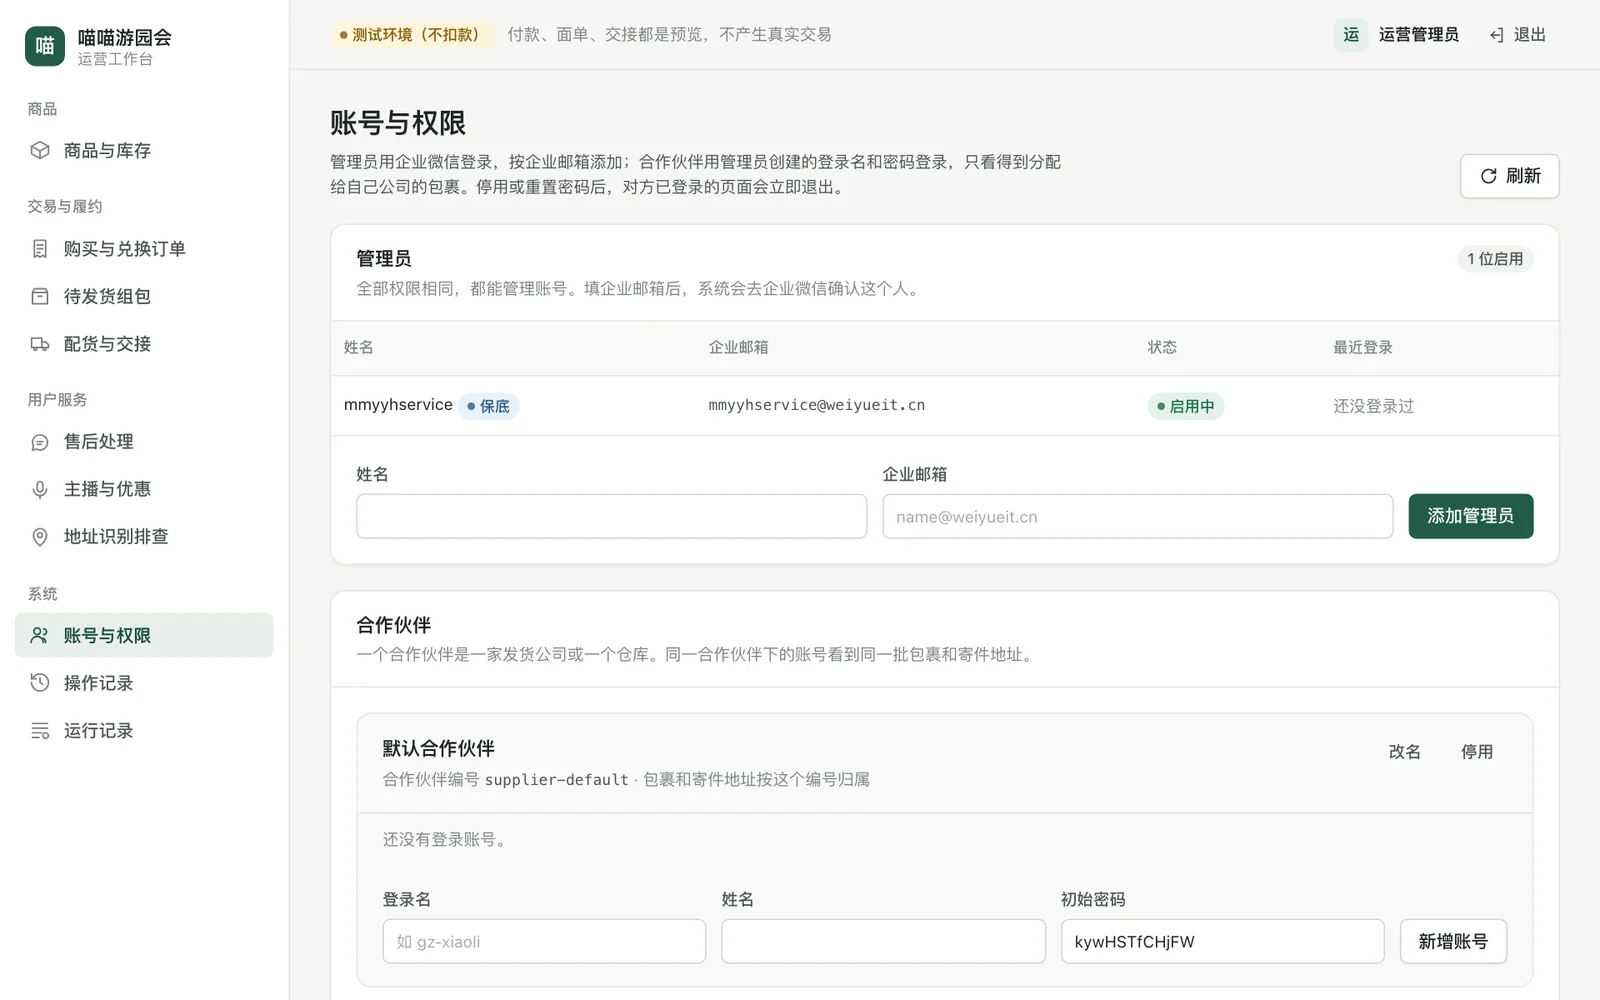Click the 测试环境（不扣款）banner tag
The image size is (1600, 1000).
413,35
